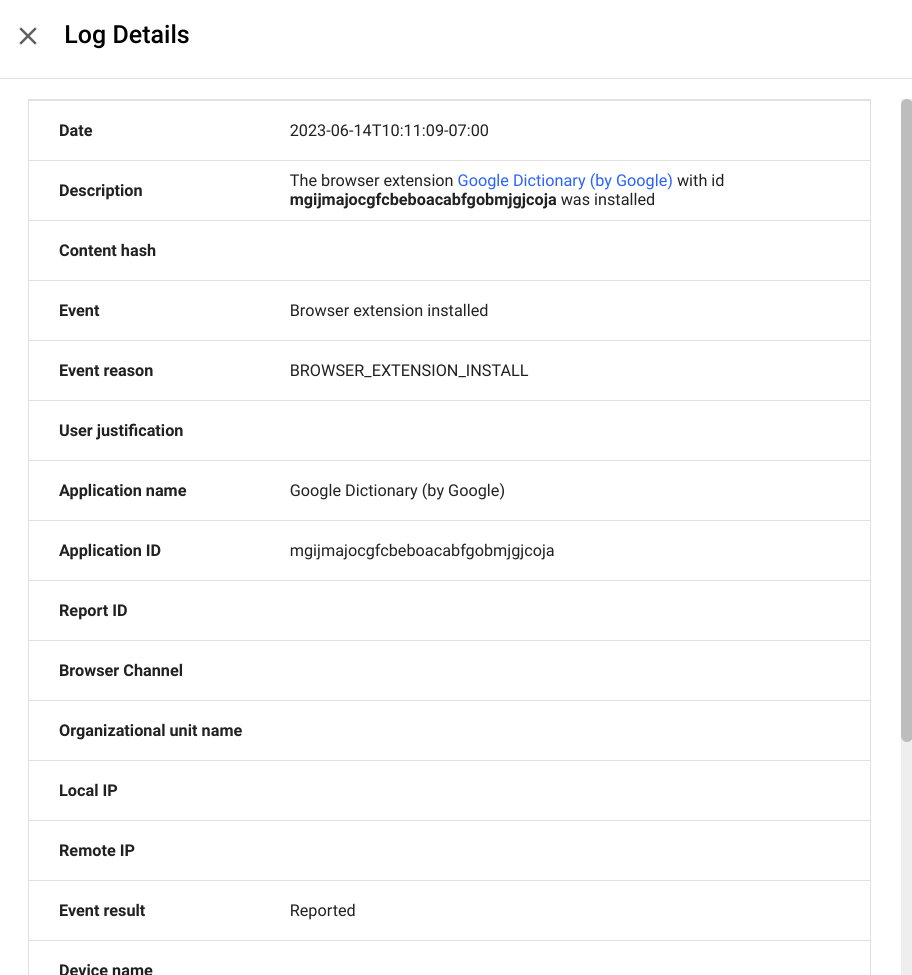Select the Application name value
912x975 pixels.
click(397, 491)
